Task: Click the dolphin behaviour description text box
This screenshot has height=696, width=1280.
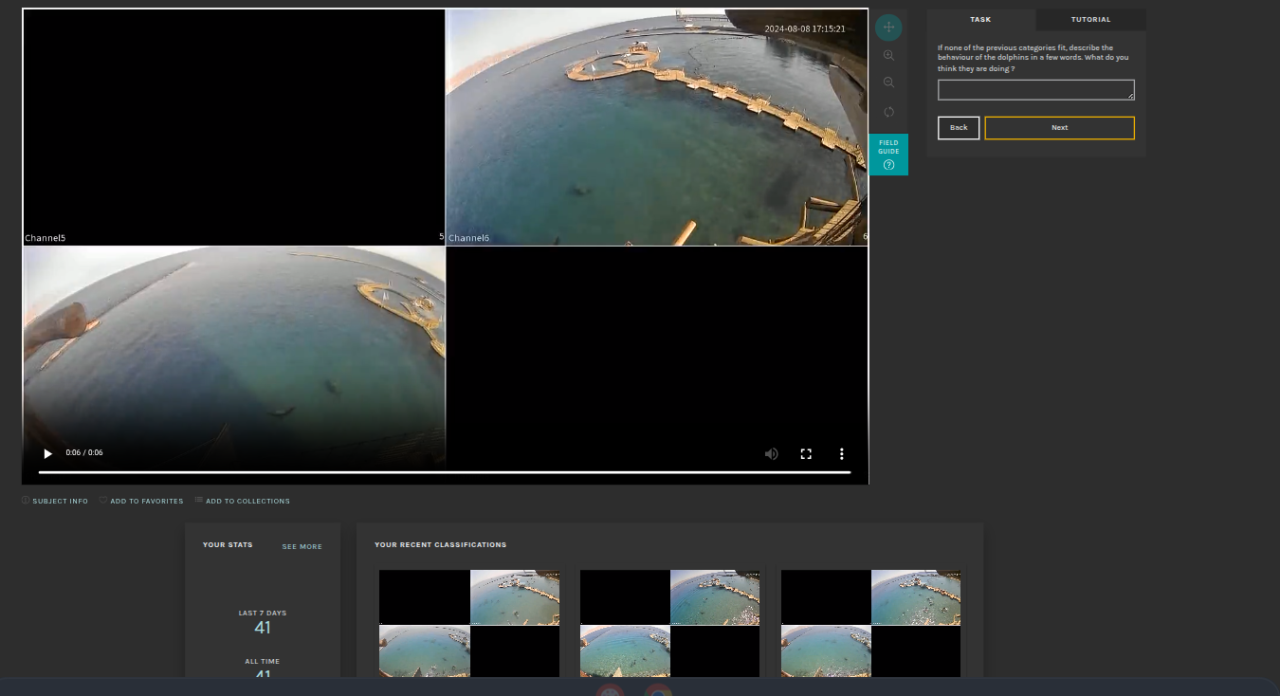Action: click(x=1035, y=90)
